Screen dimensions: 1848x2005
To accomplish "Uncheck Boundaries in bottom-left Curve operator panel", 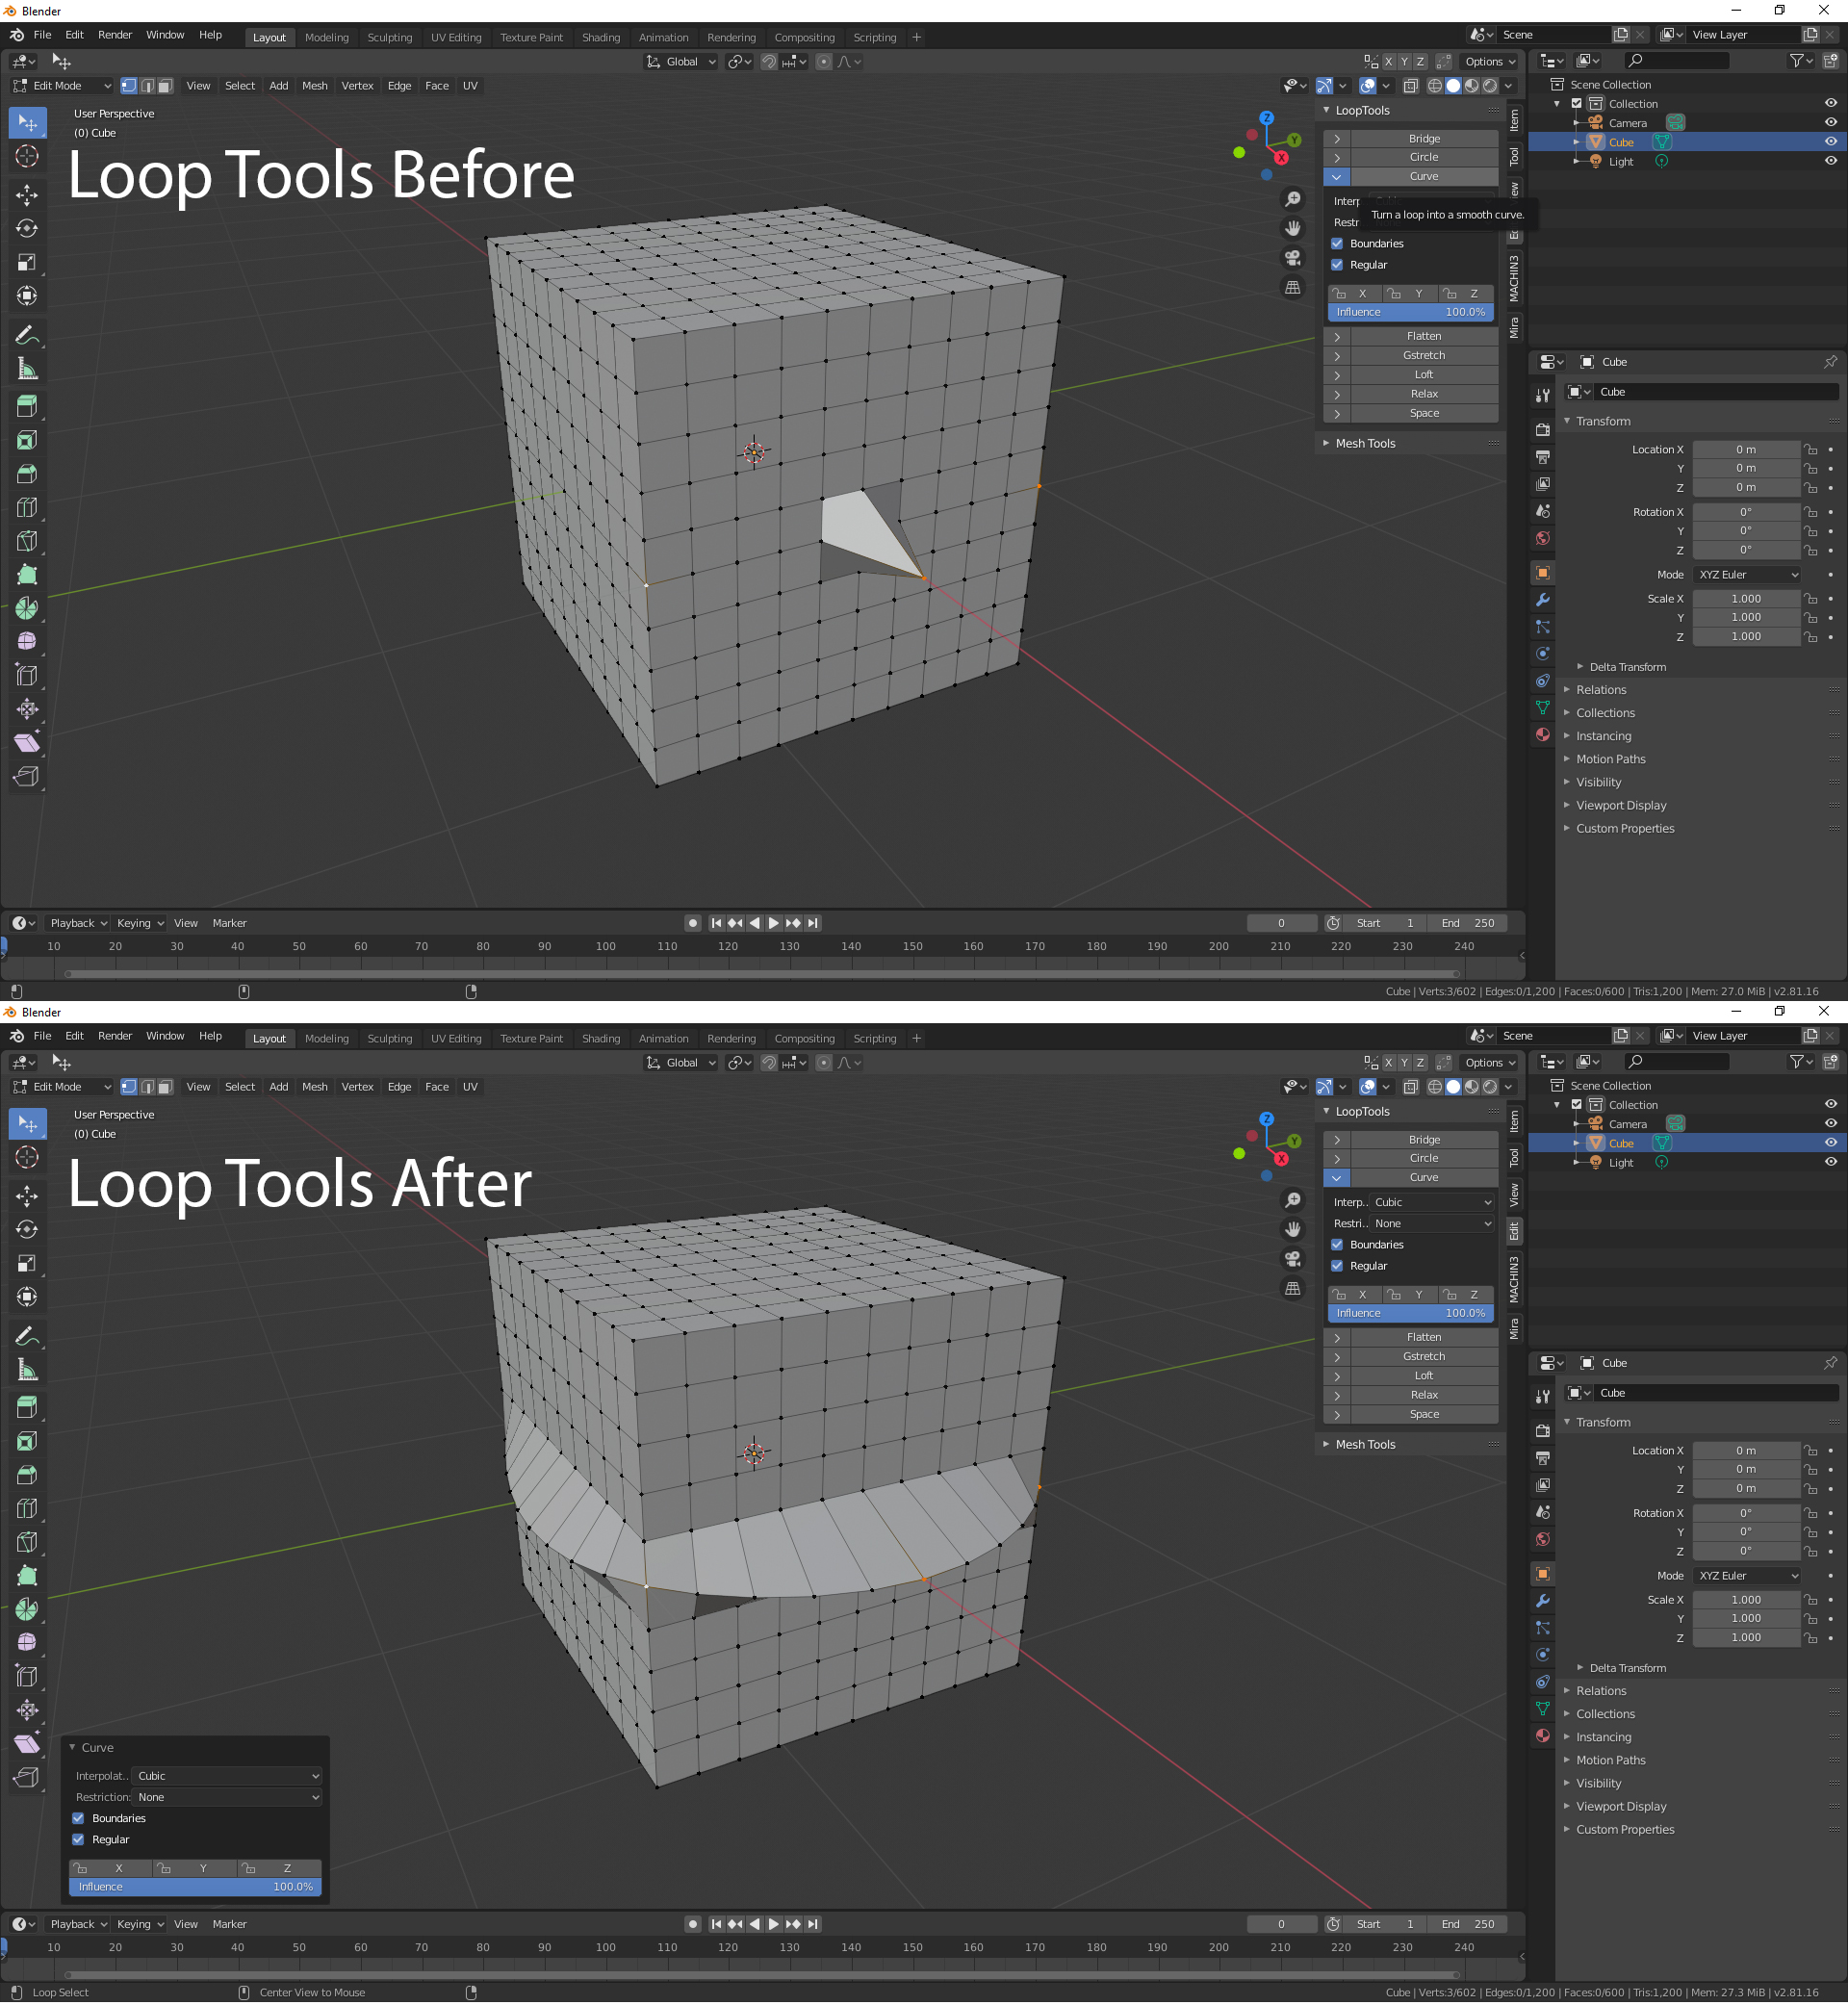I will tap(78, 1818).
